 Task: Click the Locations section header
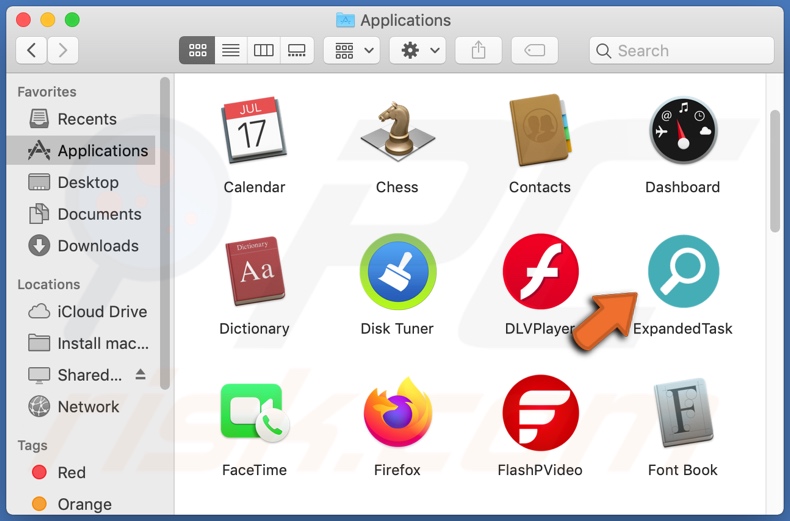49,284
